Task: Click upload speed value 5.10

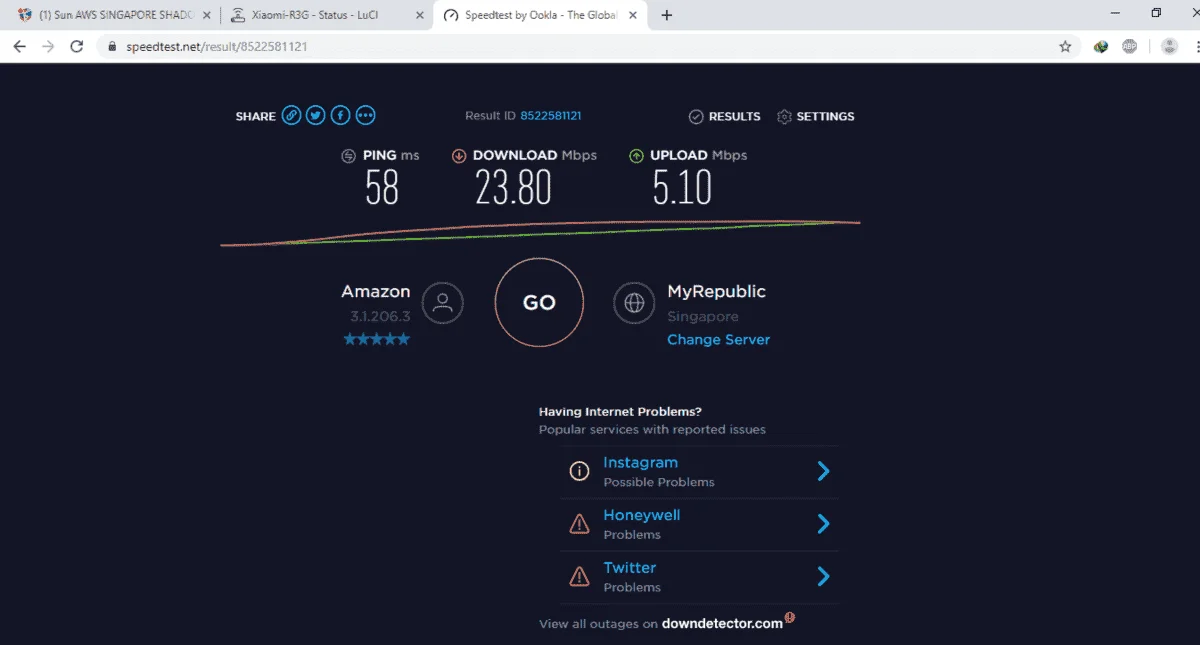Action: pos(682,187)
